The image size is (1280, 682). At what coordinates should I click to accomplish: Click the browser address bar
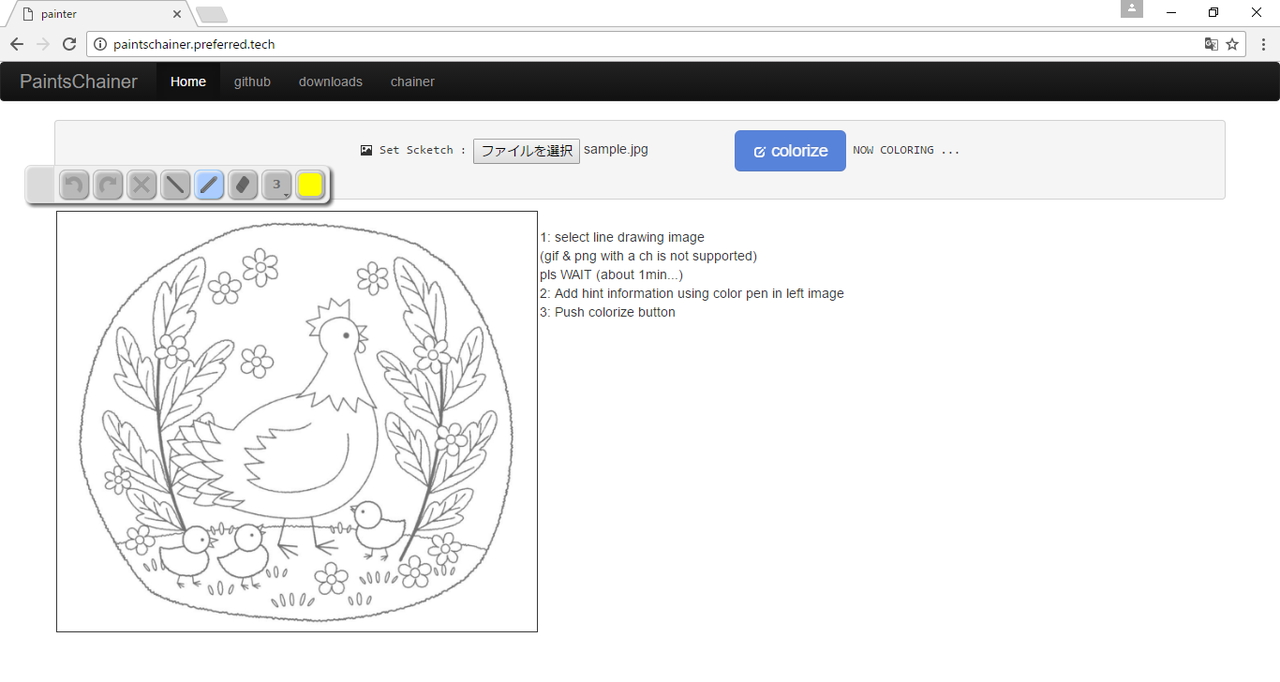pyautogui.click(x=400, y=44)
